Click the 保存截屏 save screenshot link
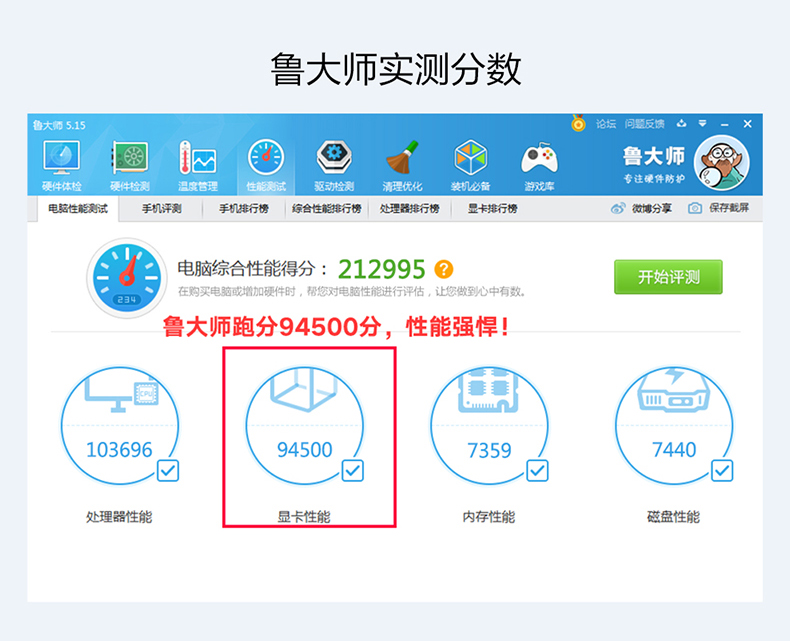Image resolution: width=790 pixels, height=641 pixels. (x=729, y=208)
